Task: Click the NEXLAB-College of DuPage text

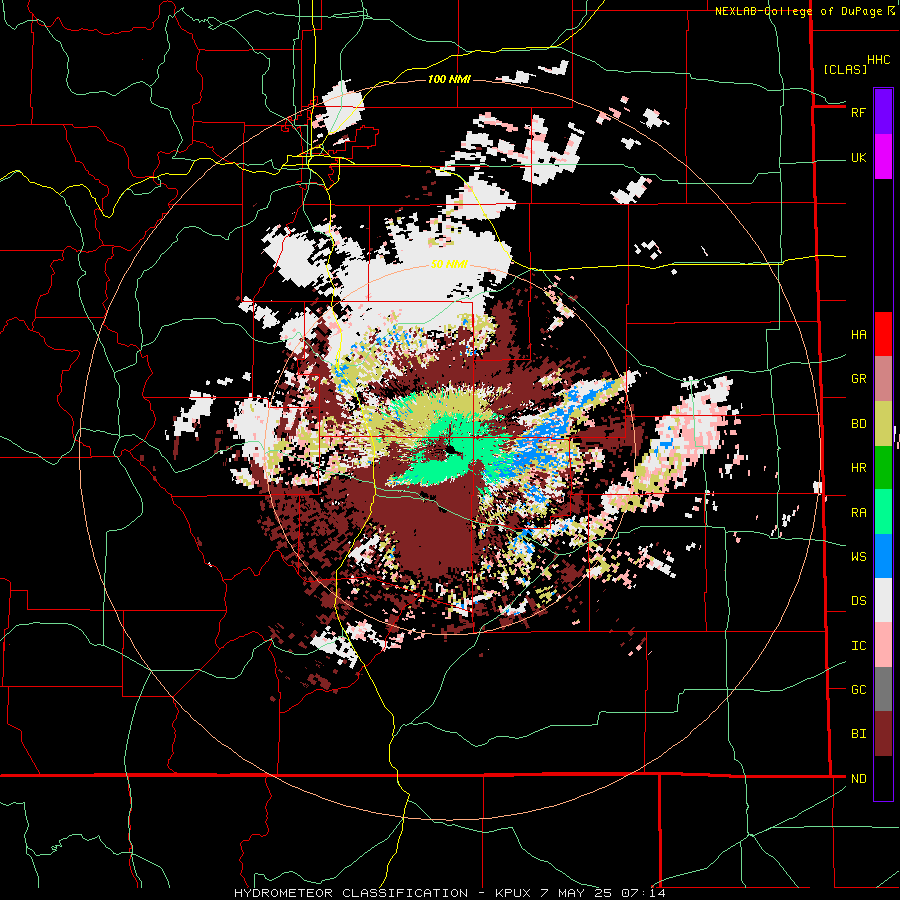Action: coord(798,11)
